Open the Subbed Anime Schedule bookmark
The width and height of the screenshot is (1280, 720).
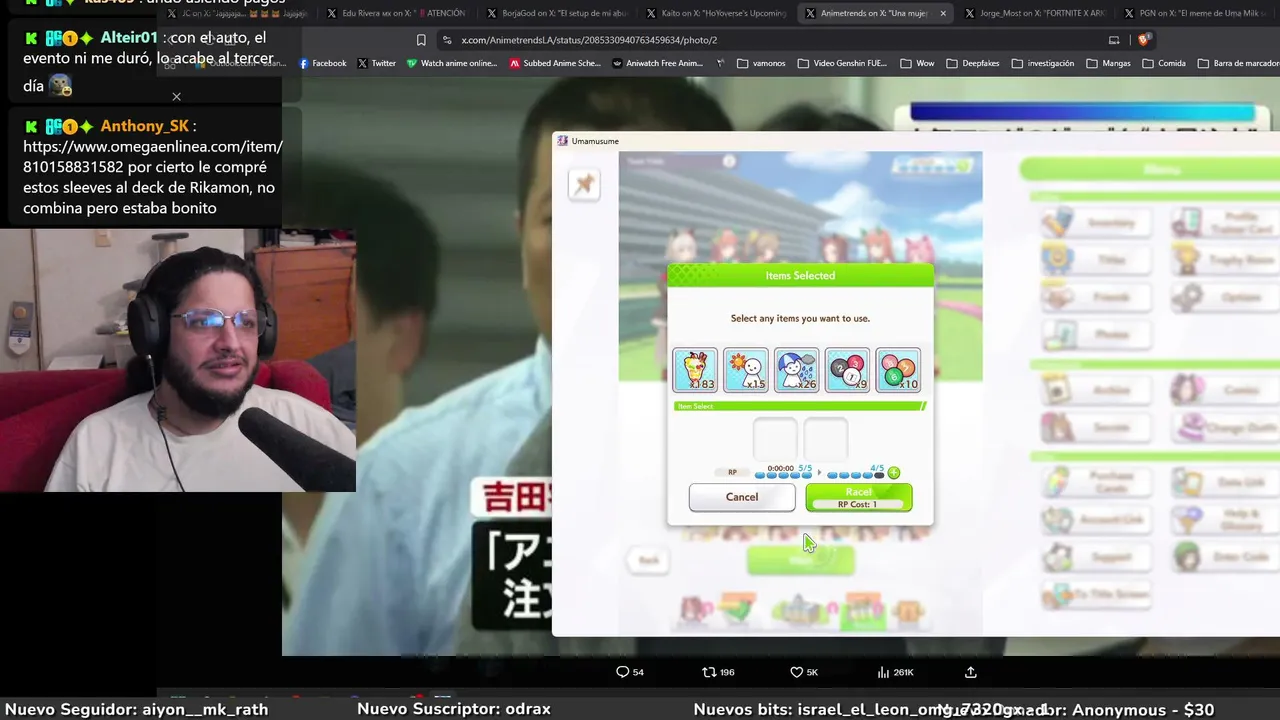[x=555, y=63]
